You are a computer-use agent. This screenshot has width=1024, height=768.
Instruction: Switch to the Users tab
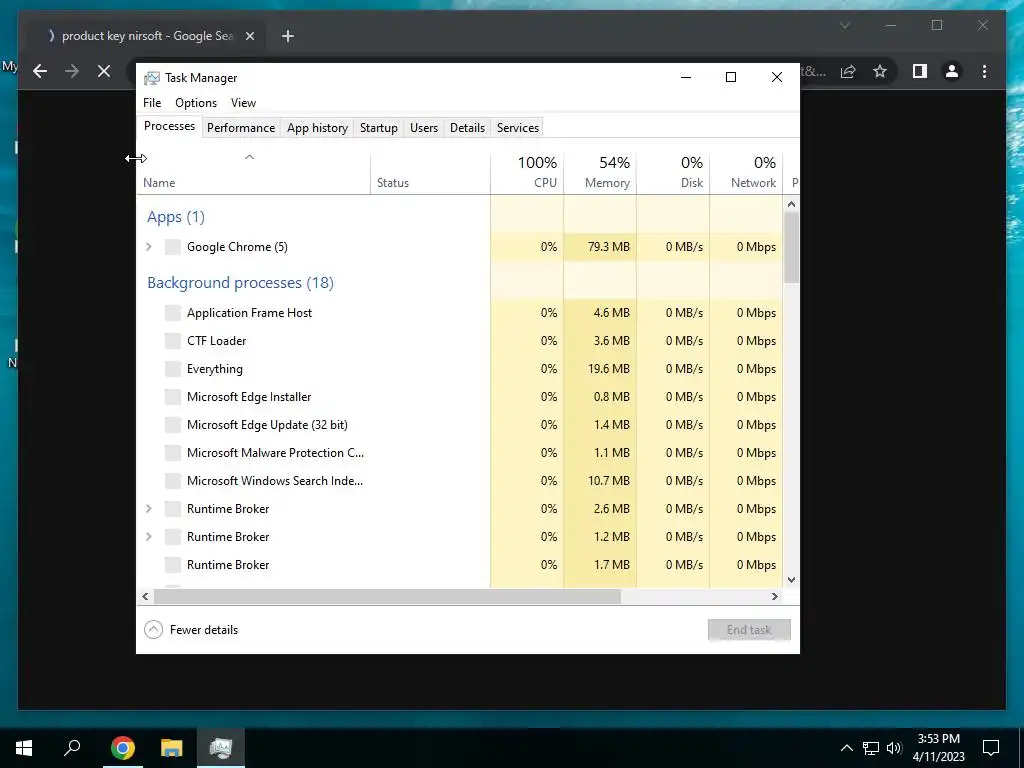click(x=424, y=128)
